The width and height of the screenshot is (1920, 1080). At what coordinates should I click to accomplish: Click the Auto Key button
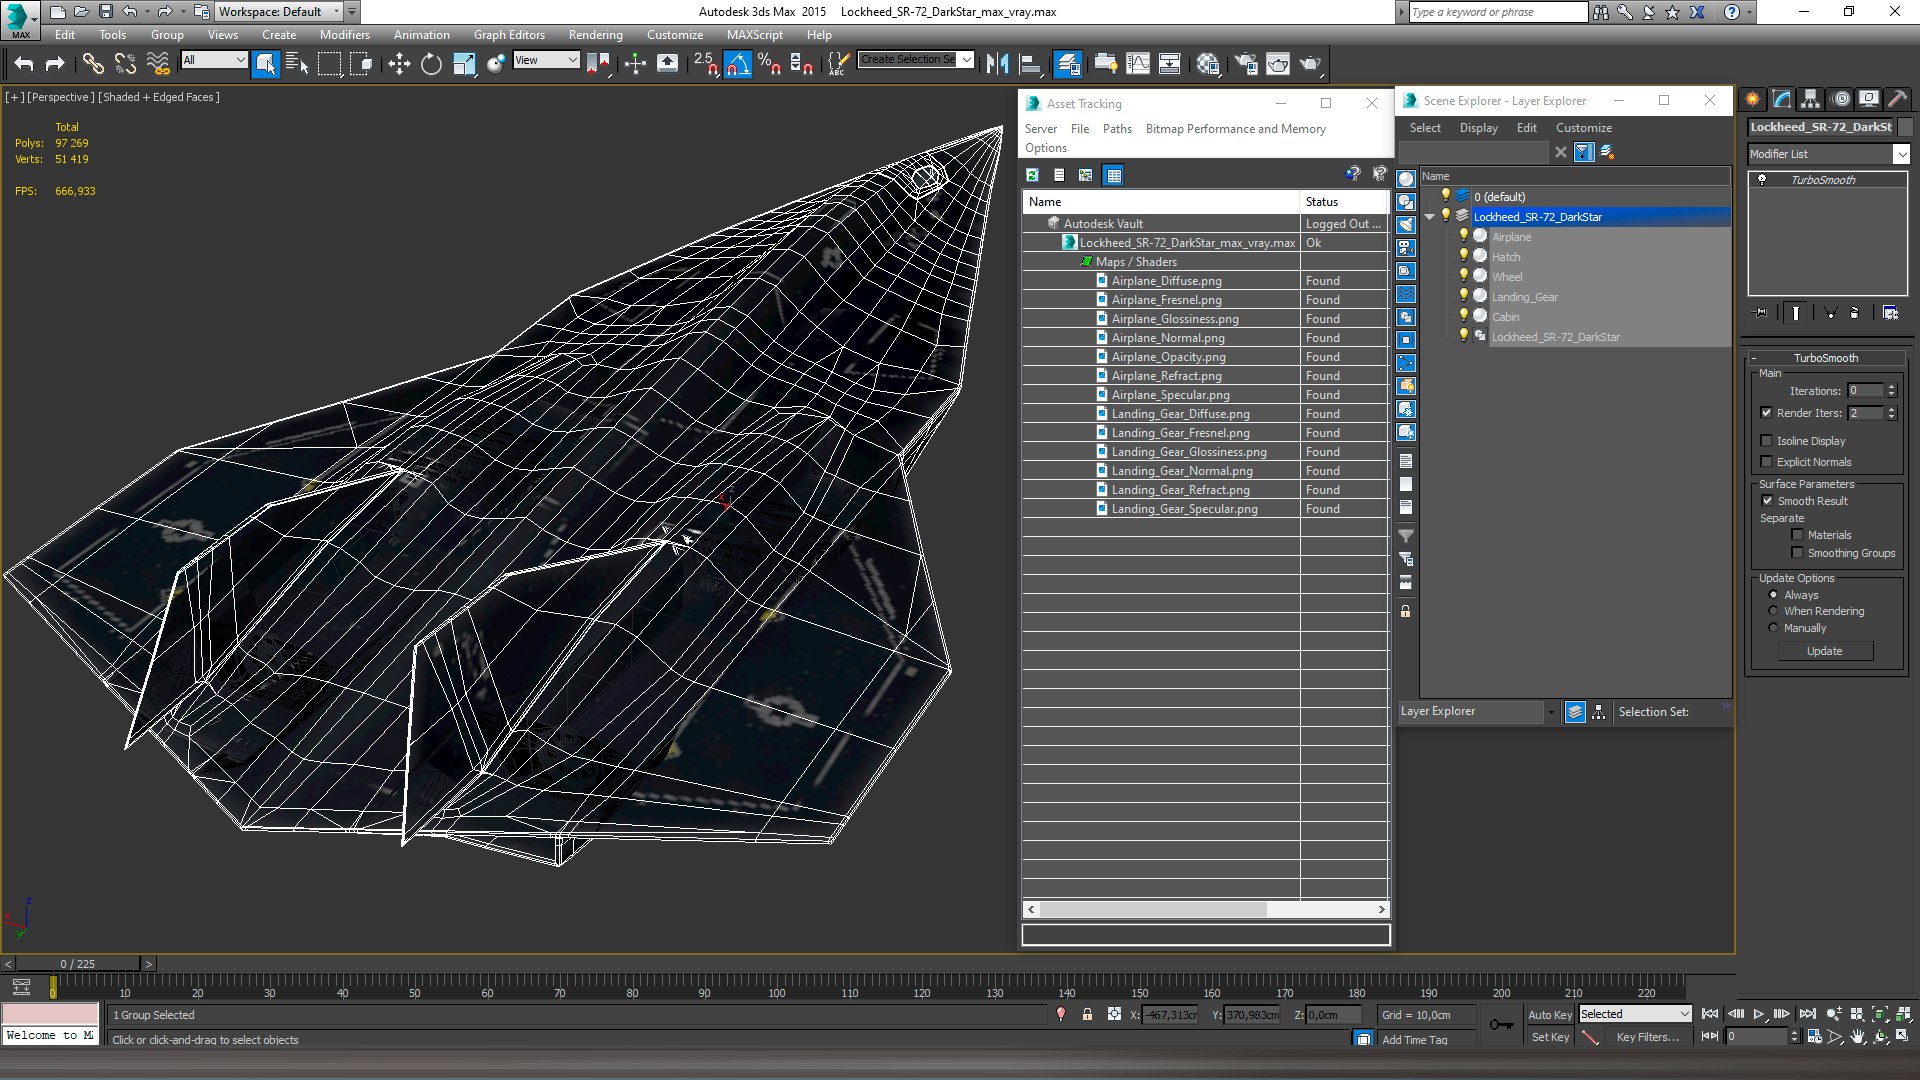click(1550, 1015)
